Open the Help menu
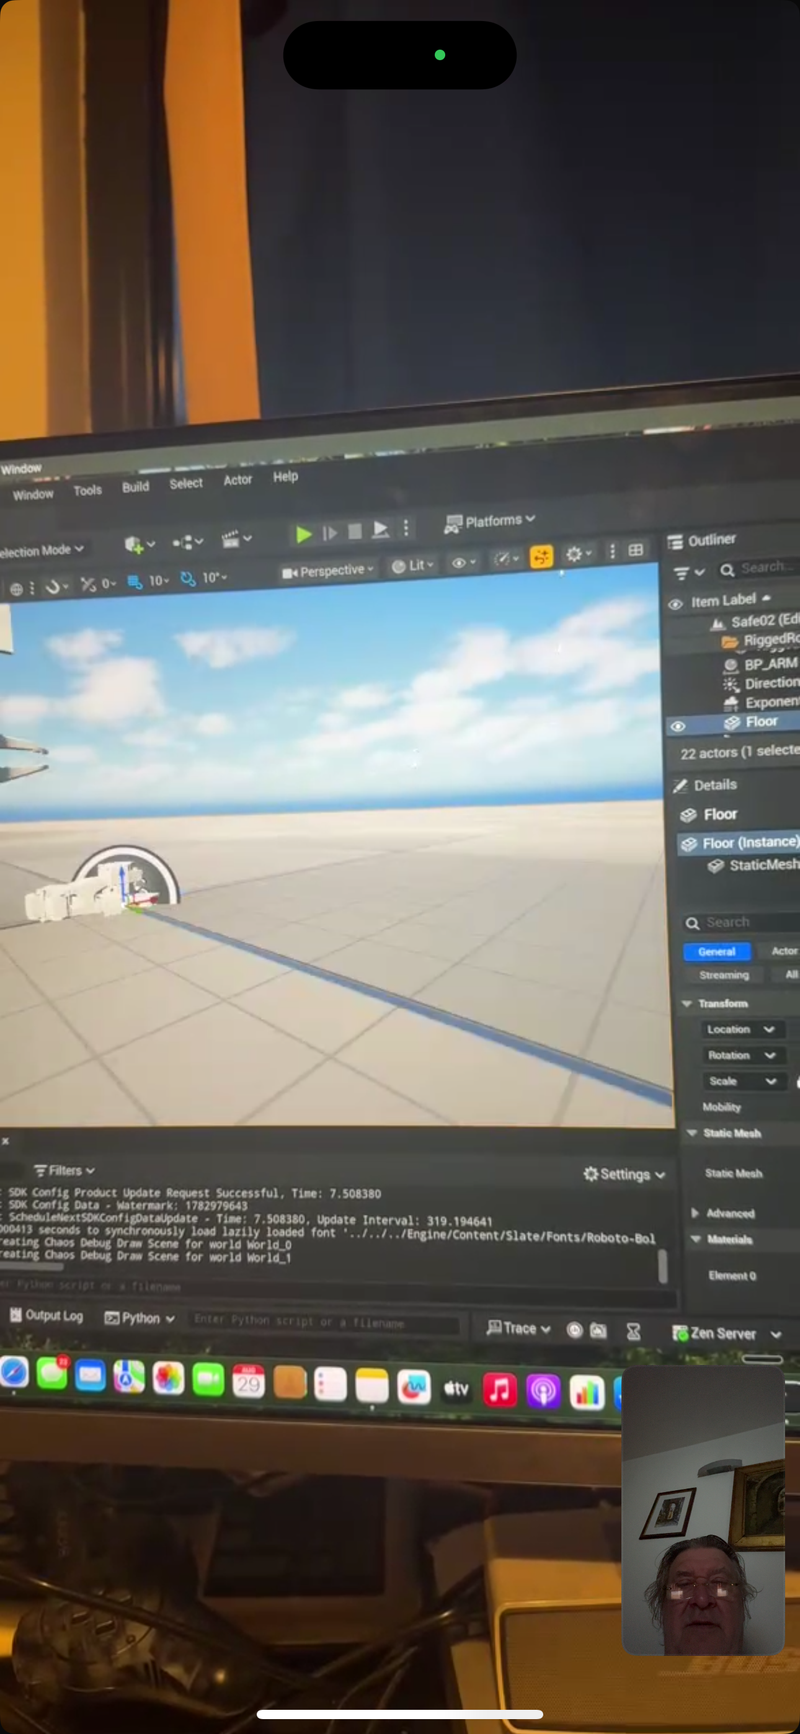 pos(285,477)
